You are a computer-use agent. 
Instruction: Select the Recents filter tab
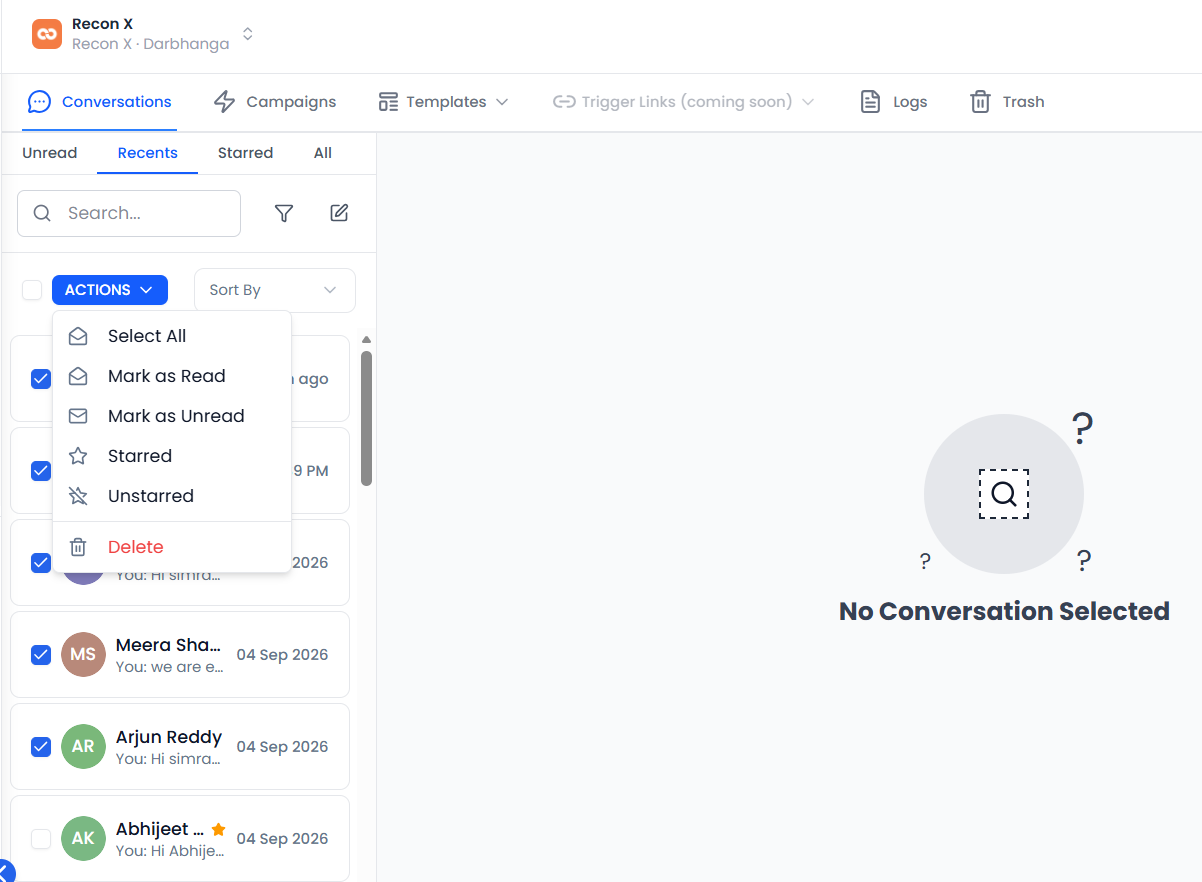tap(148, 153)
